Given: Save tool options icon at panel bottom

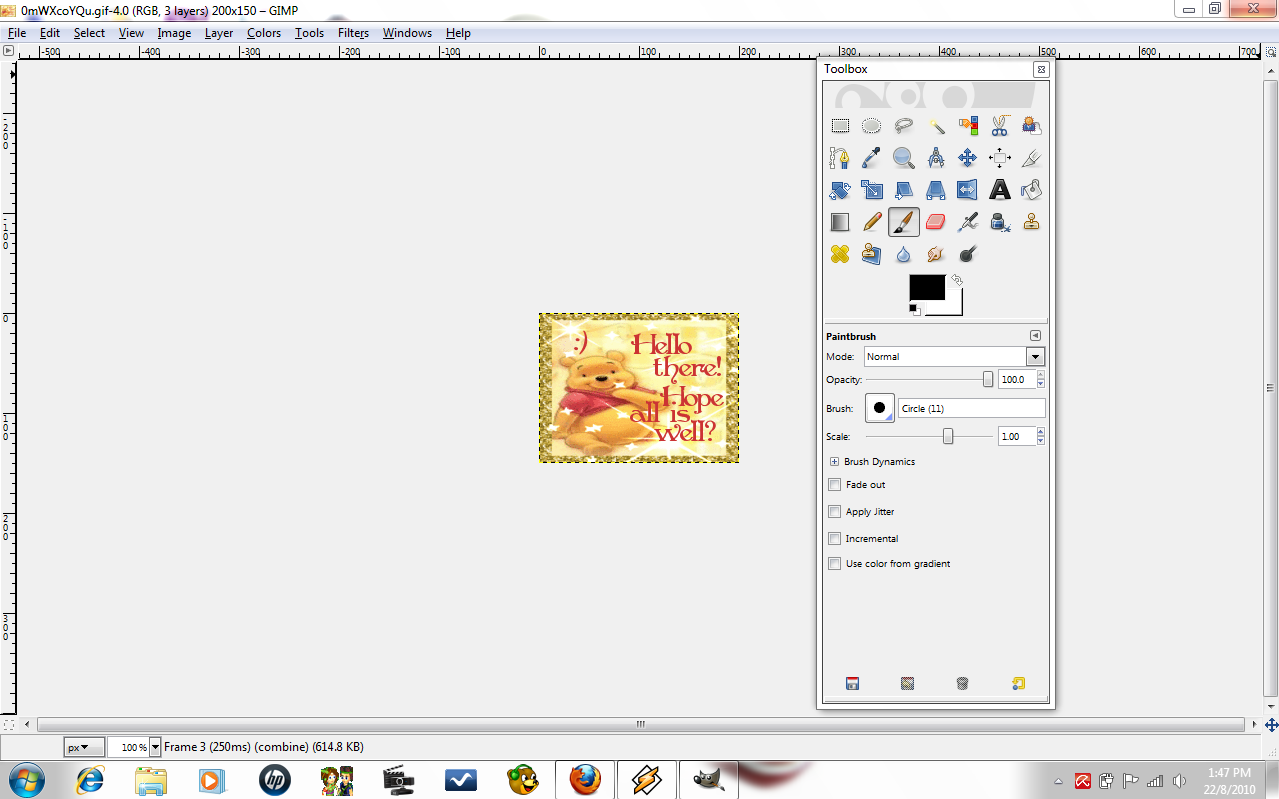Looking at the screenshot, I should (852, 684).
